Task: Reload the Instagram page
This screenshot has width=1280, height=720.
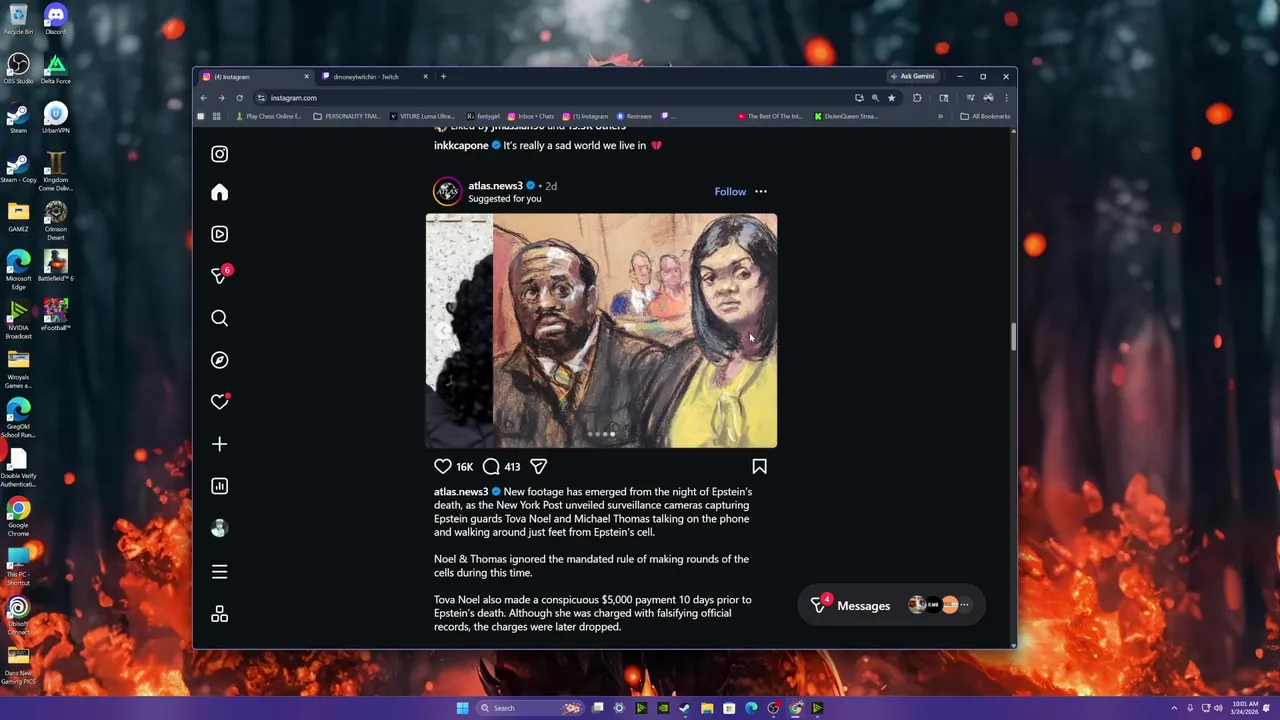Action: click(x=239, y=98)
